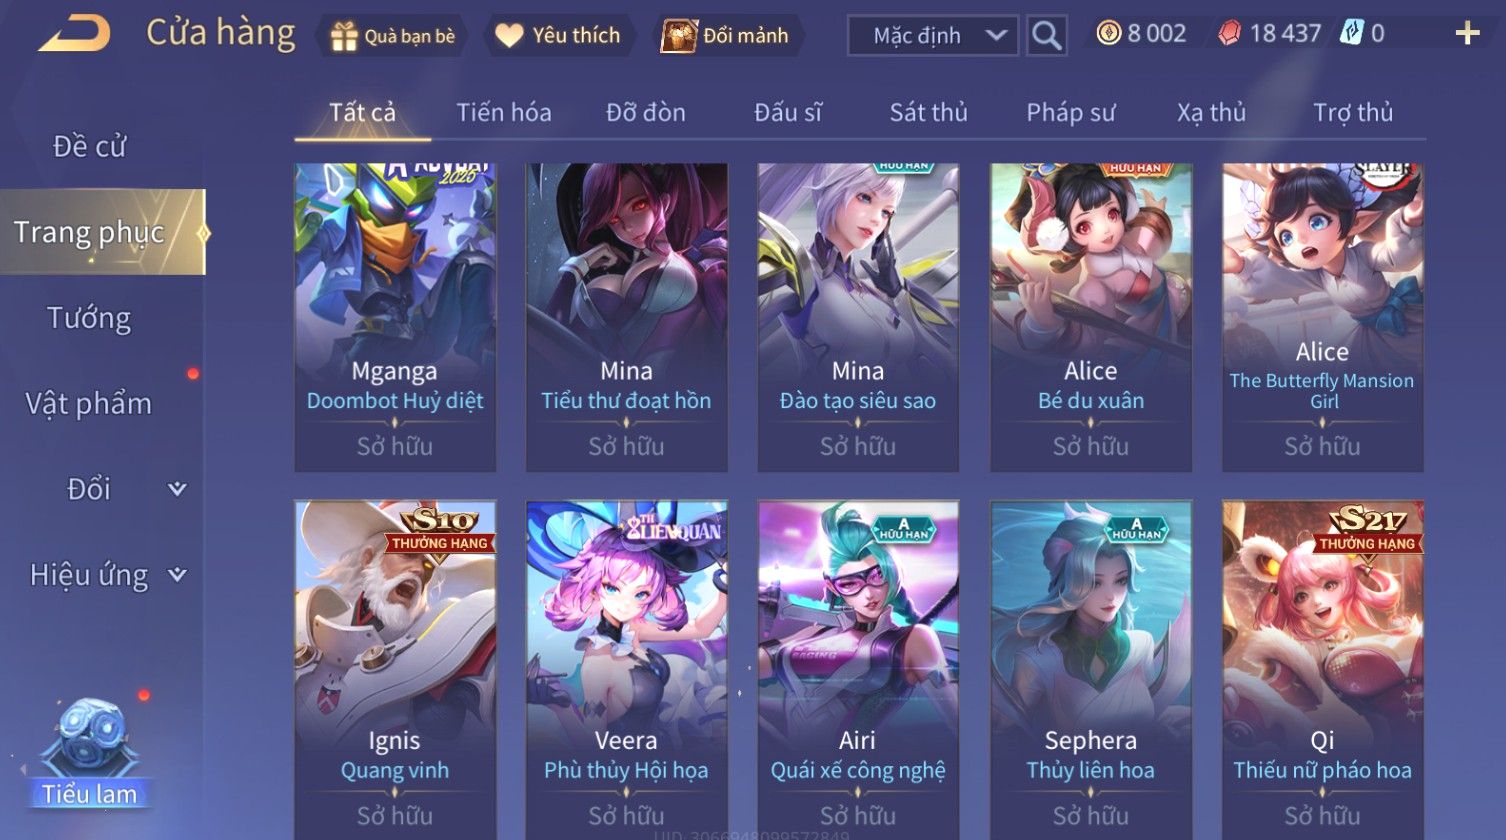Open the search magnifier icon
The height and width of the screenshot is (840, 1506).
pyautogui.click(x=1046, y=36)
